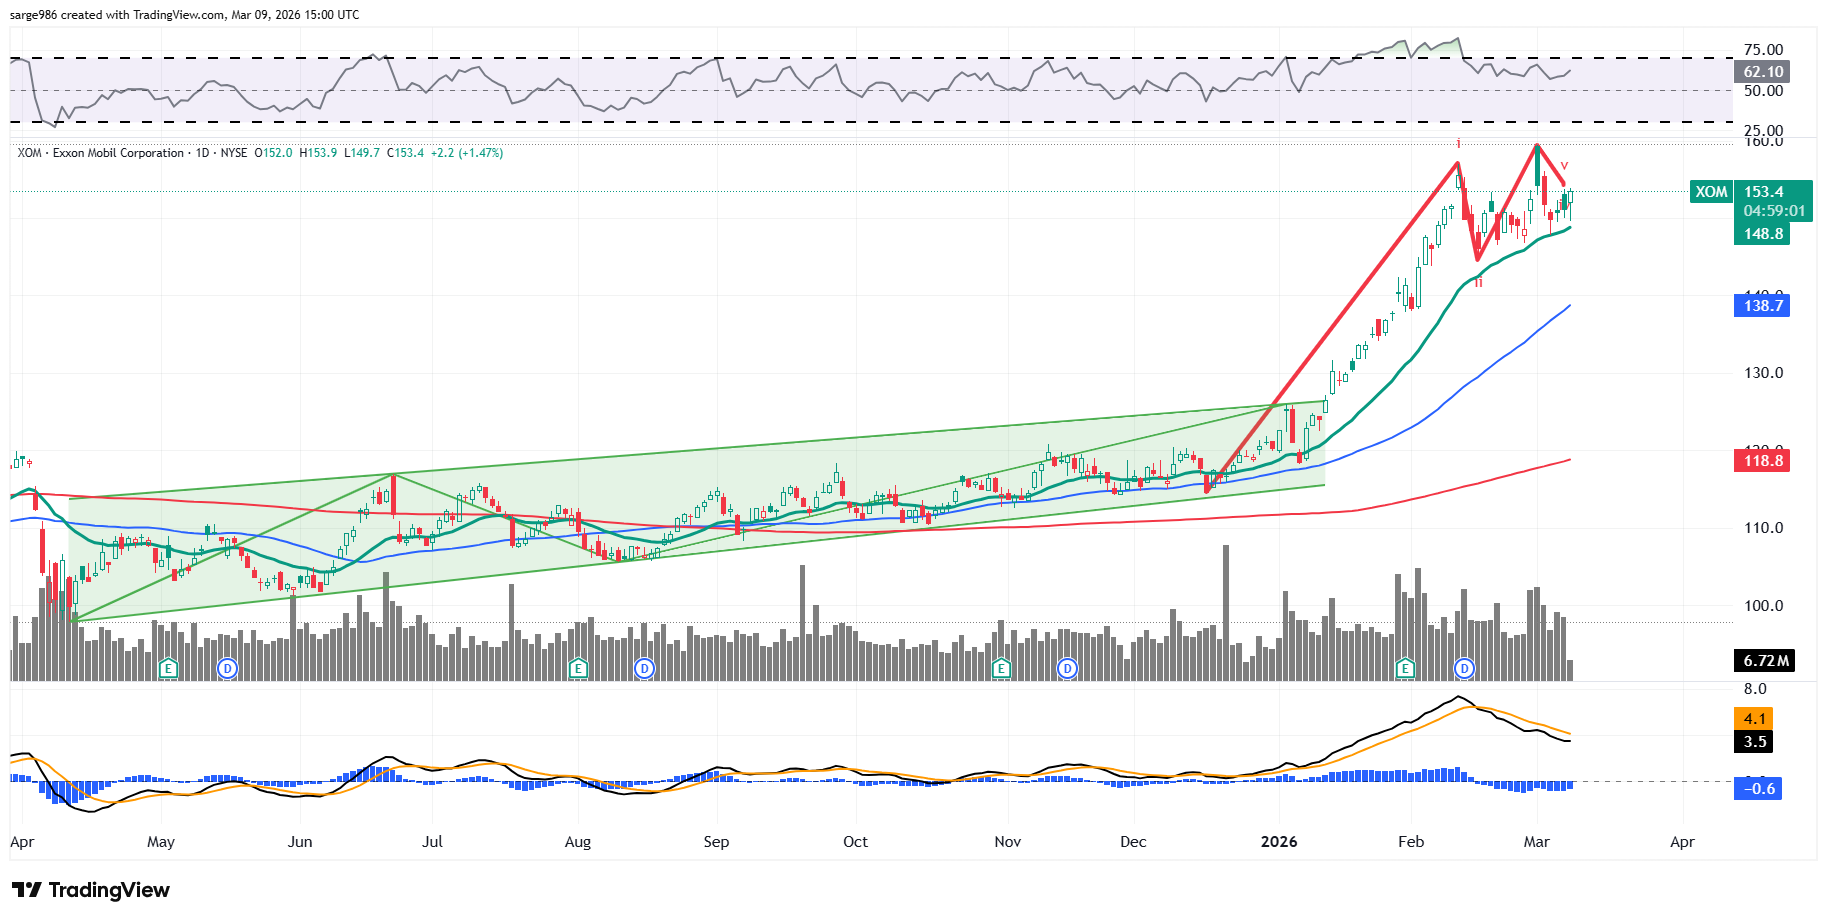Click the green XOM ticker price tag

1711,192
